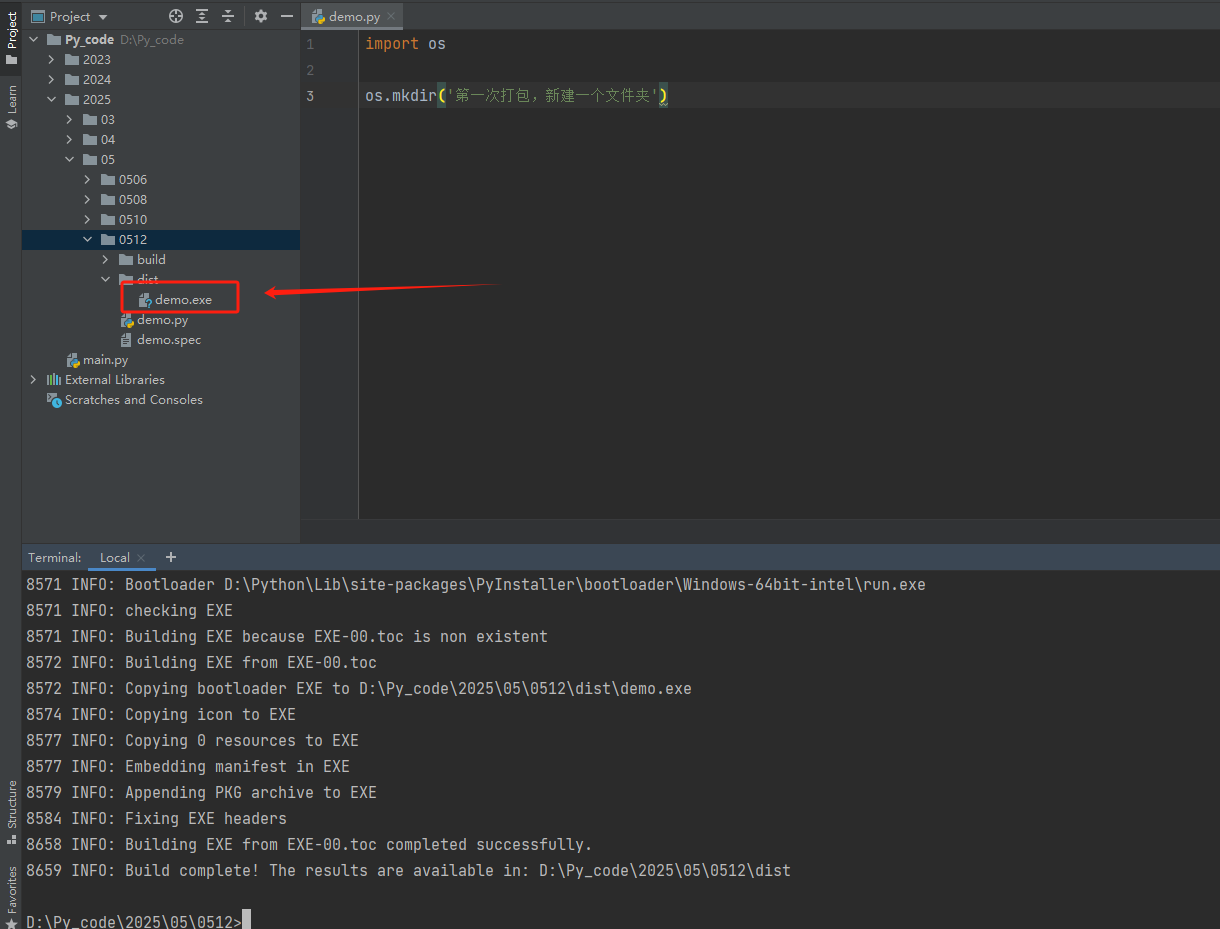Collapse the 0512 folder
1220x929 pixels.
(87, 240)
